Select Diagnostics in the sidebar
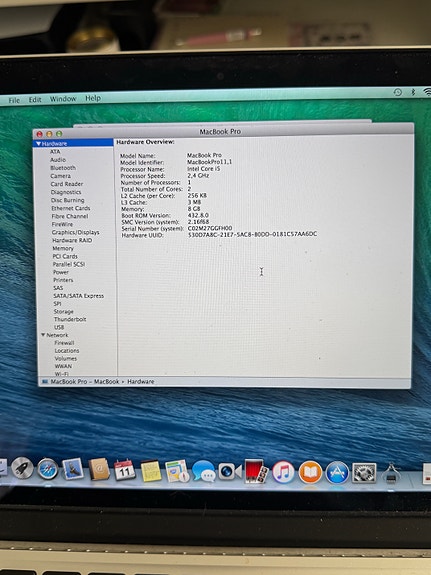 coord(66,192)
